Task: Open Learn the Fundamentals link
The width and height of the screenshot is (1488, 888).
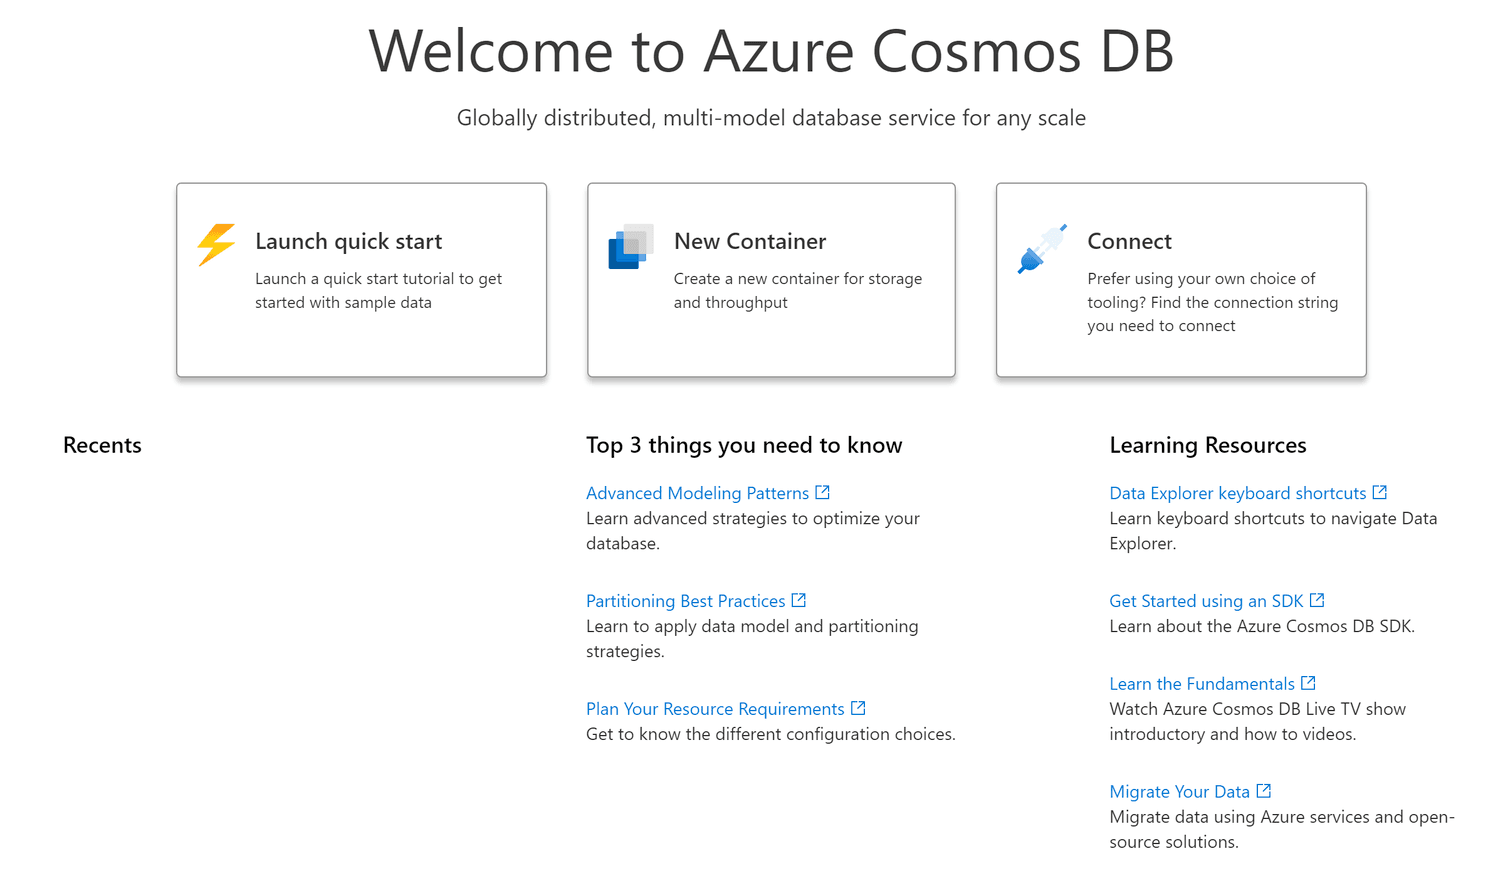Action: 1202,684
